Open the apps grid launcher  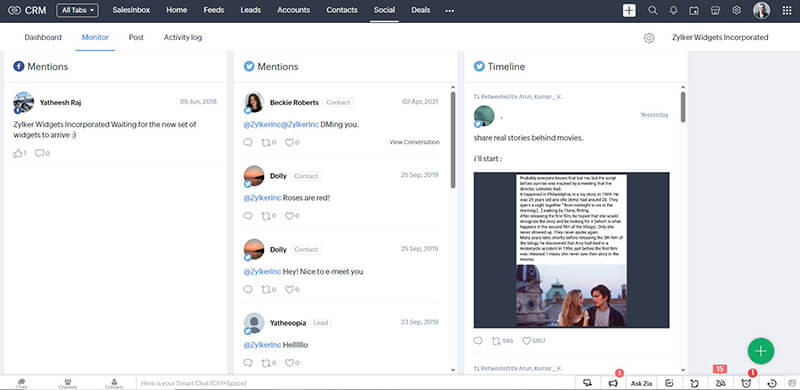(x=787, y=10)
